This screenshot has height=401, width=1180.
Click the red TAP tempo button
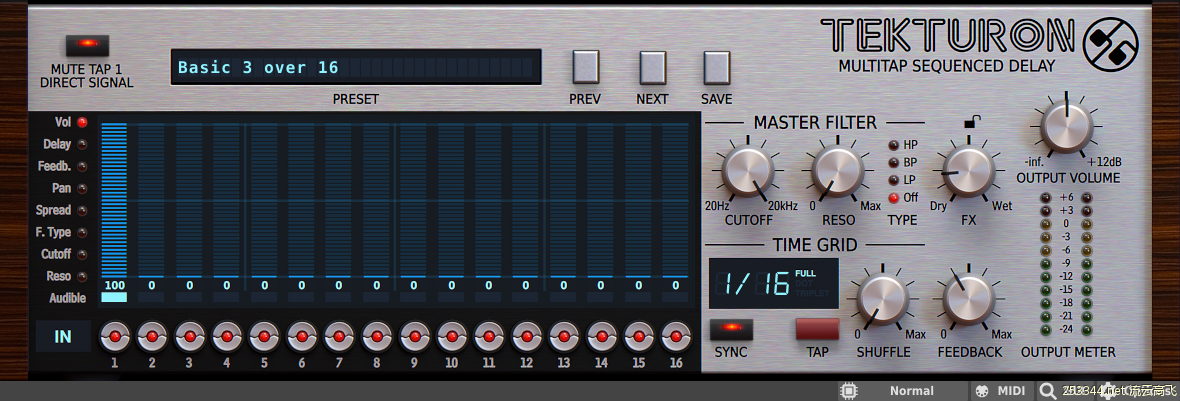817,329
